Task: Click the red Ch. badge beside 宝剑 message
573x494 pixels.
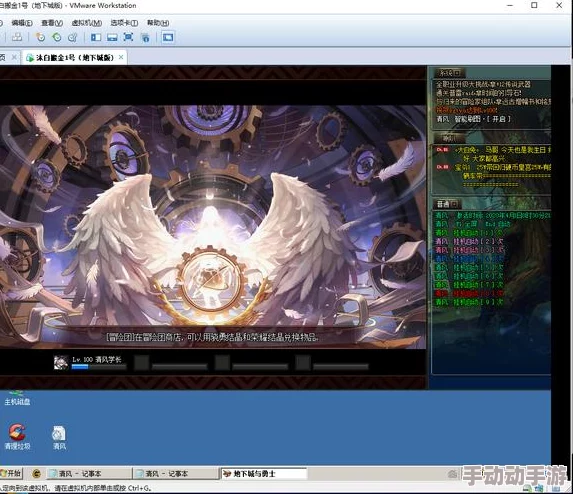Action: (443, 167)
